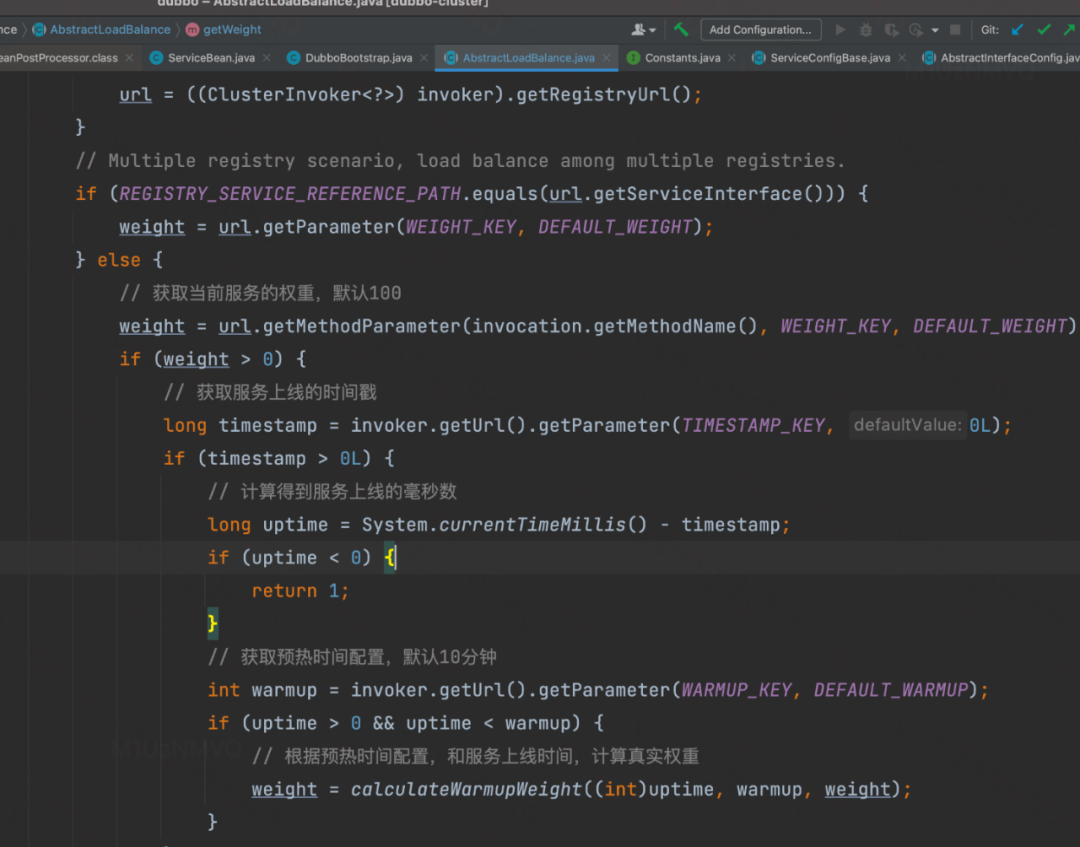Open the Add Configuration selector

click(760, 30)
